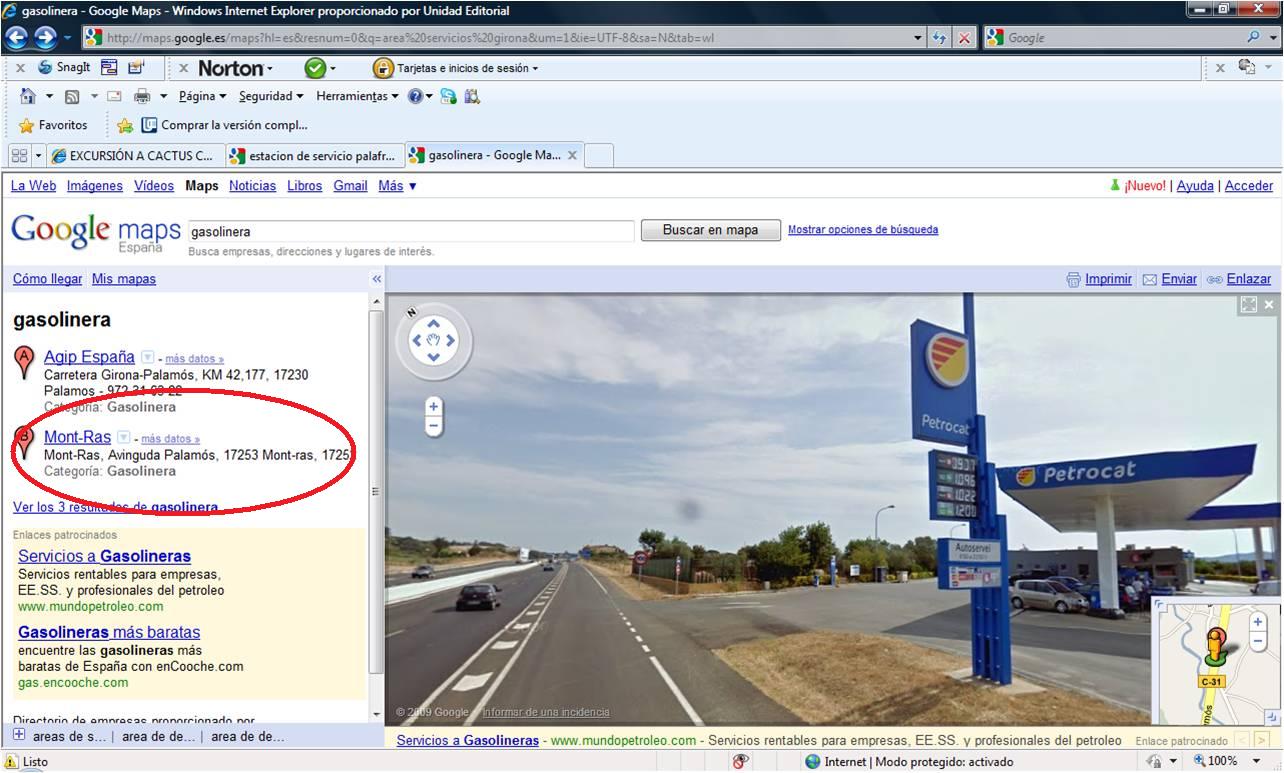Open the Seguridad menu
Viewport: 1284px width, 773px height.
[271, 96]
